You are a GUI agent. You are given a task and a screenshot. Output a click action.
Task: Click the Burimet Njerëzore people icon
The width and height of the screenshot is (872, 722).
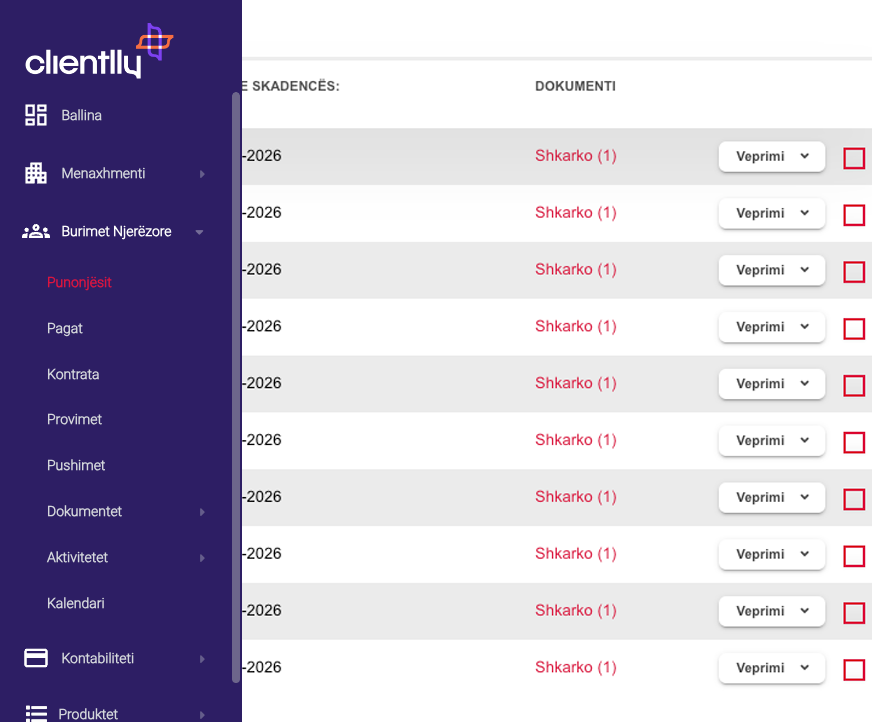pyautogui.click(x=36, y=231)
